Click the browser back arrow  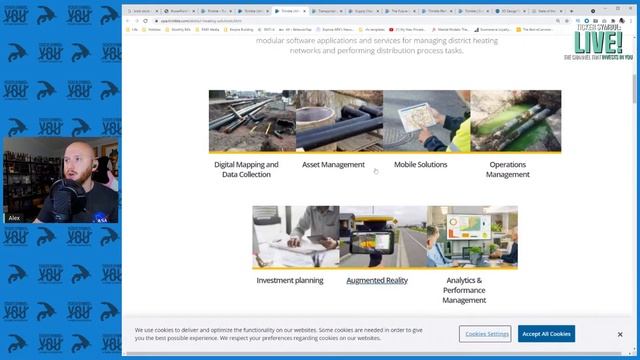pyautogui.click(x=128, y=21)
